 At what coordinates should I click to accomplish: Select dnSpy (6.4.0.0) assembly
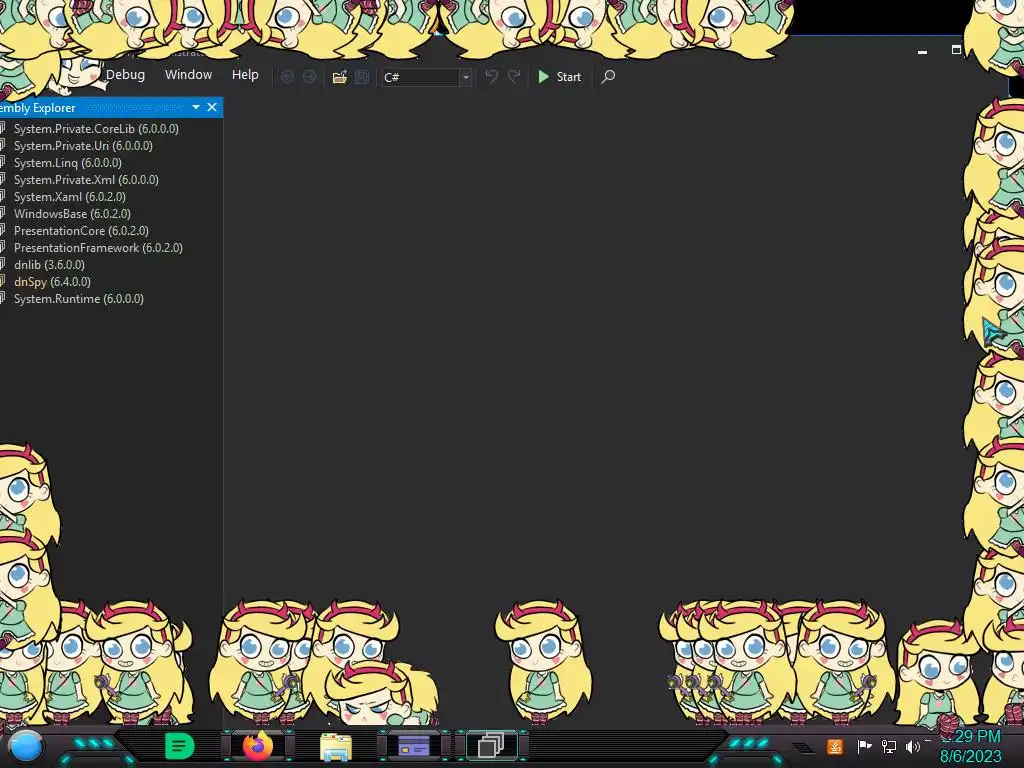52,281
